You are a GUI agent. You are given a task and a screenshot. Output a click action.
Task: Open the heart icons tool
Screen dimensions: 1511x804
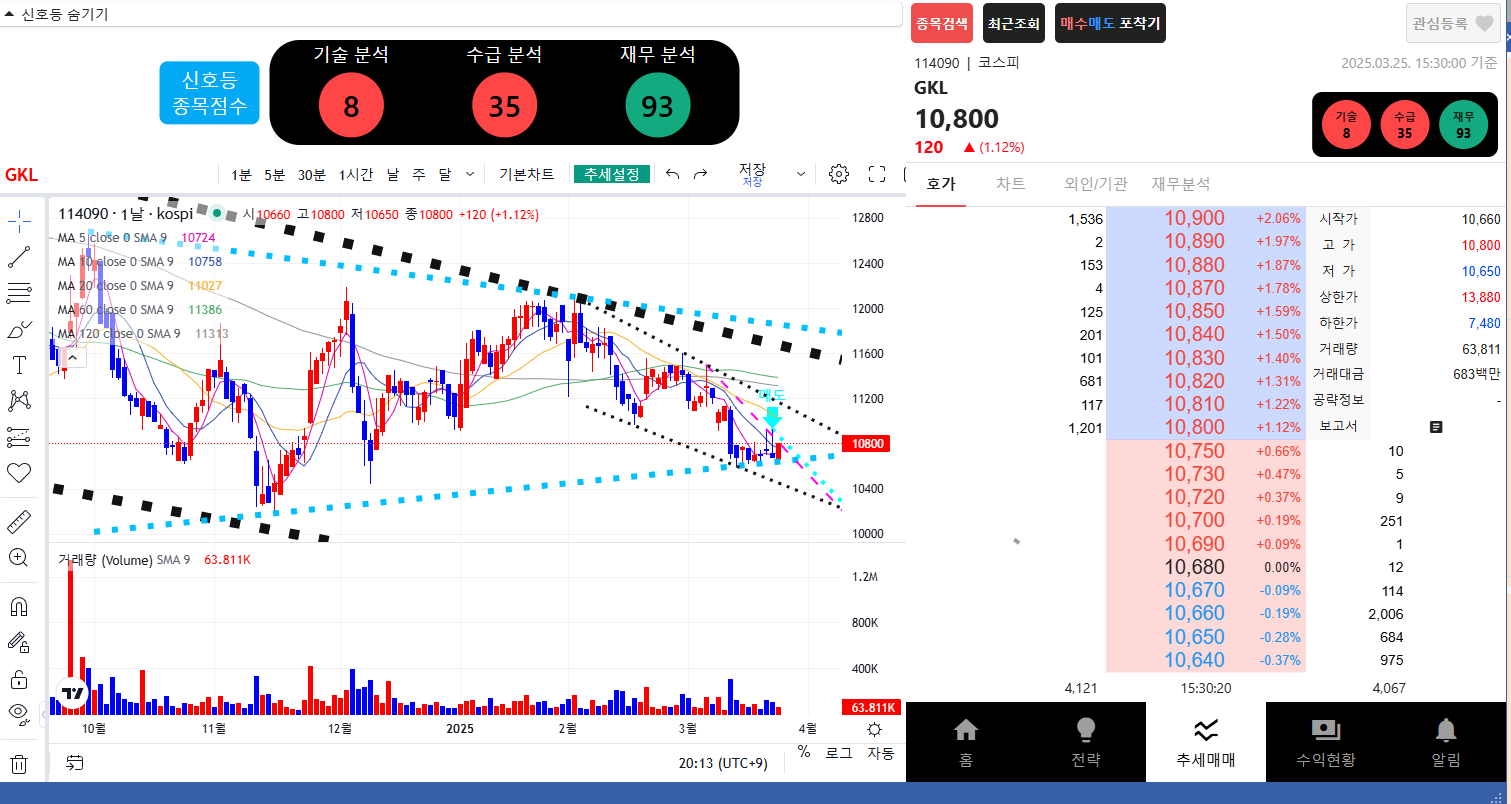[19, 472]
